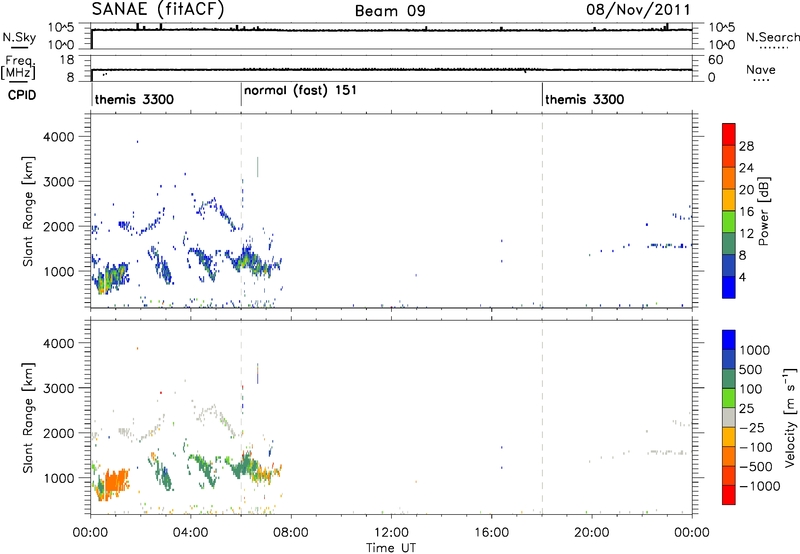Click the SANAE (fitACF) title text
Image resolution: width=800 pixels, height=554 pixels.
point(158,10)
